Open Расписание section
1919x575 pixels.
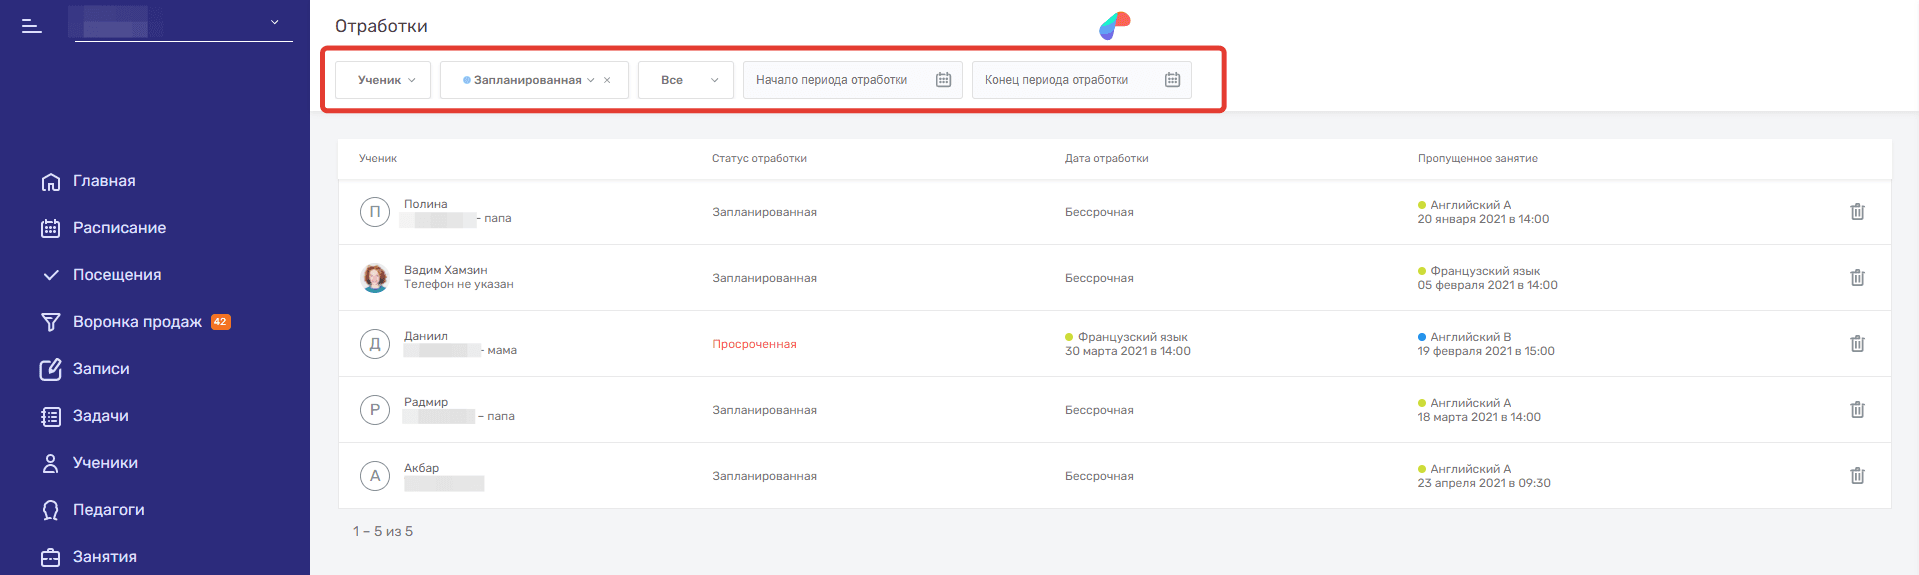[x=119, y=228]
